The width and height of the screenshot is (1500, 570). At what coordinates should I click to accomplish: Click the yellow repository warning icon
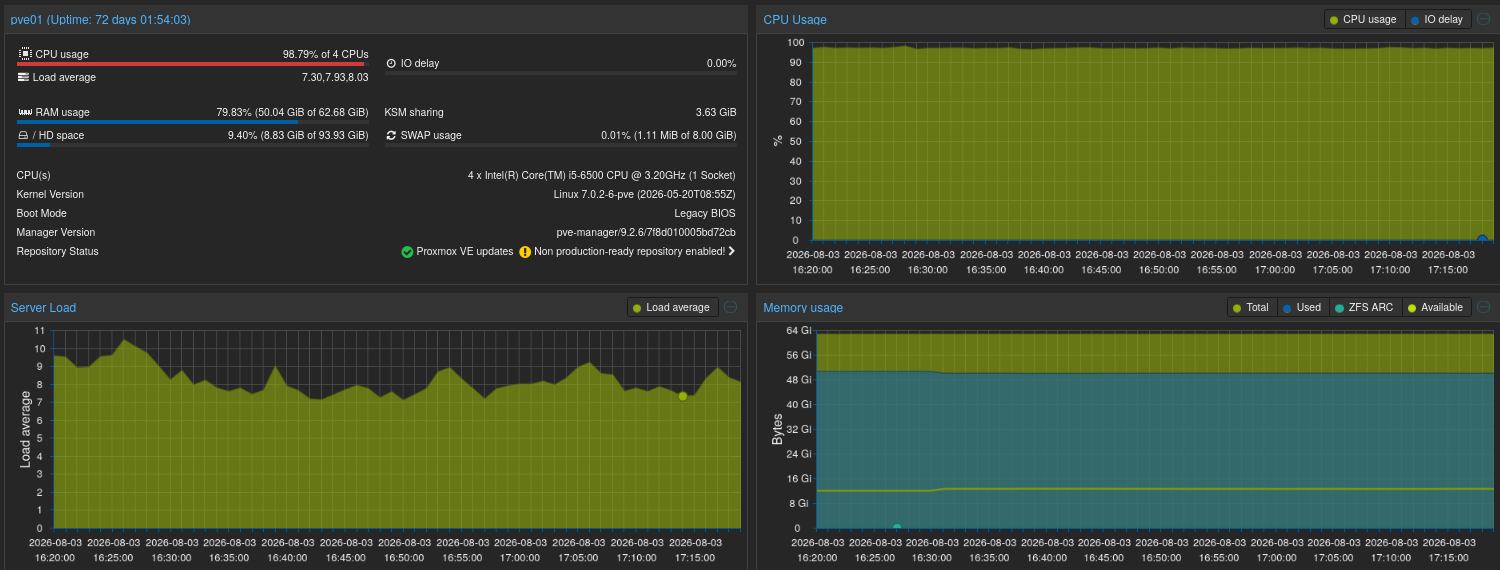tap(525, 252)
